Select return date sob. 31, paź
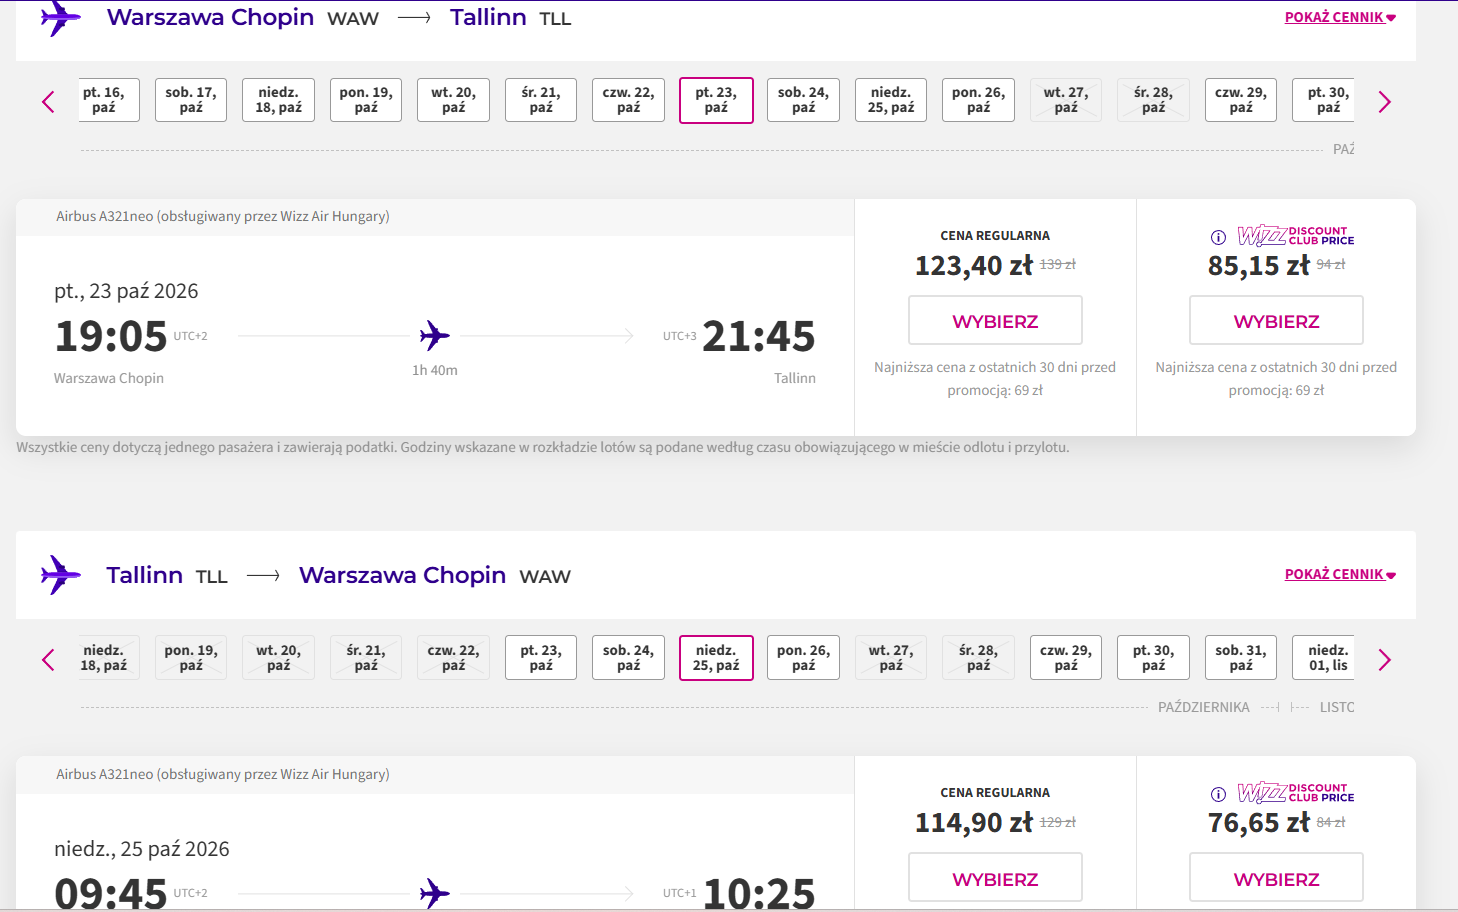Image resolution: width=1458 pixels, height=912 pixels. click(x=1241, y=658)
